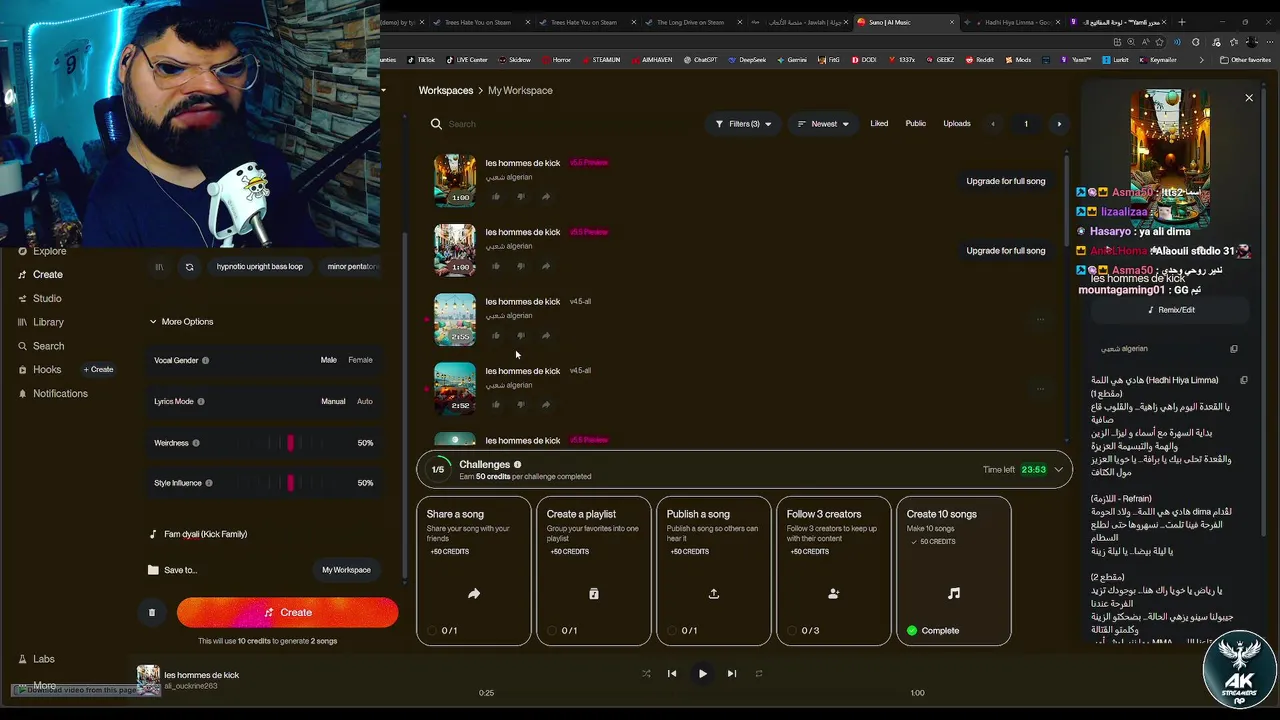Go to the next songs page

tap(1059, 124)
